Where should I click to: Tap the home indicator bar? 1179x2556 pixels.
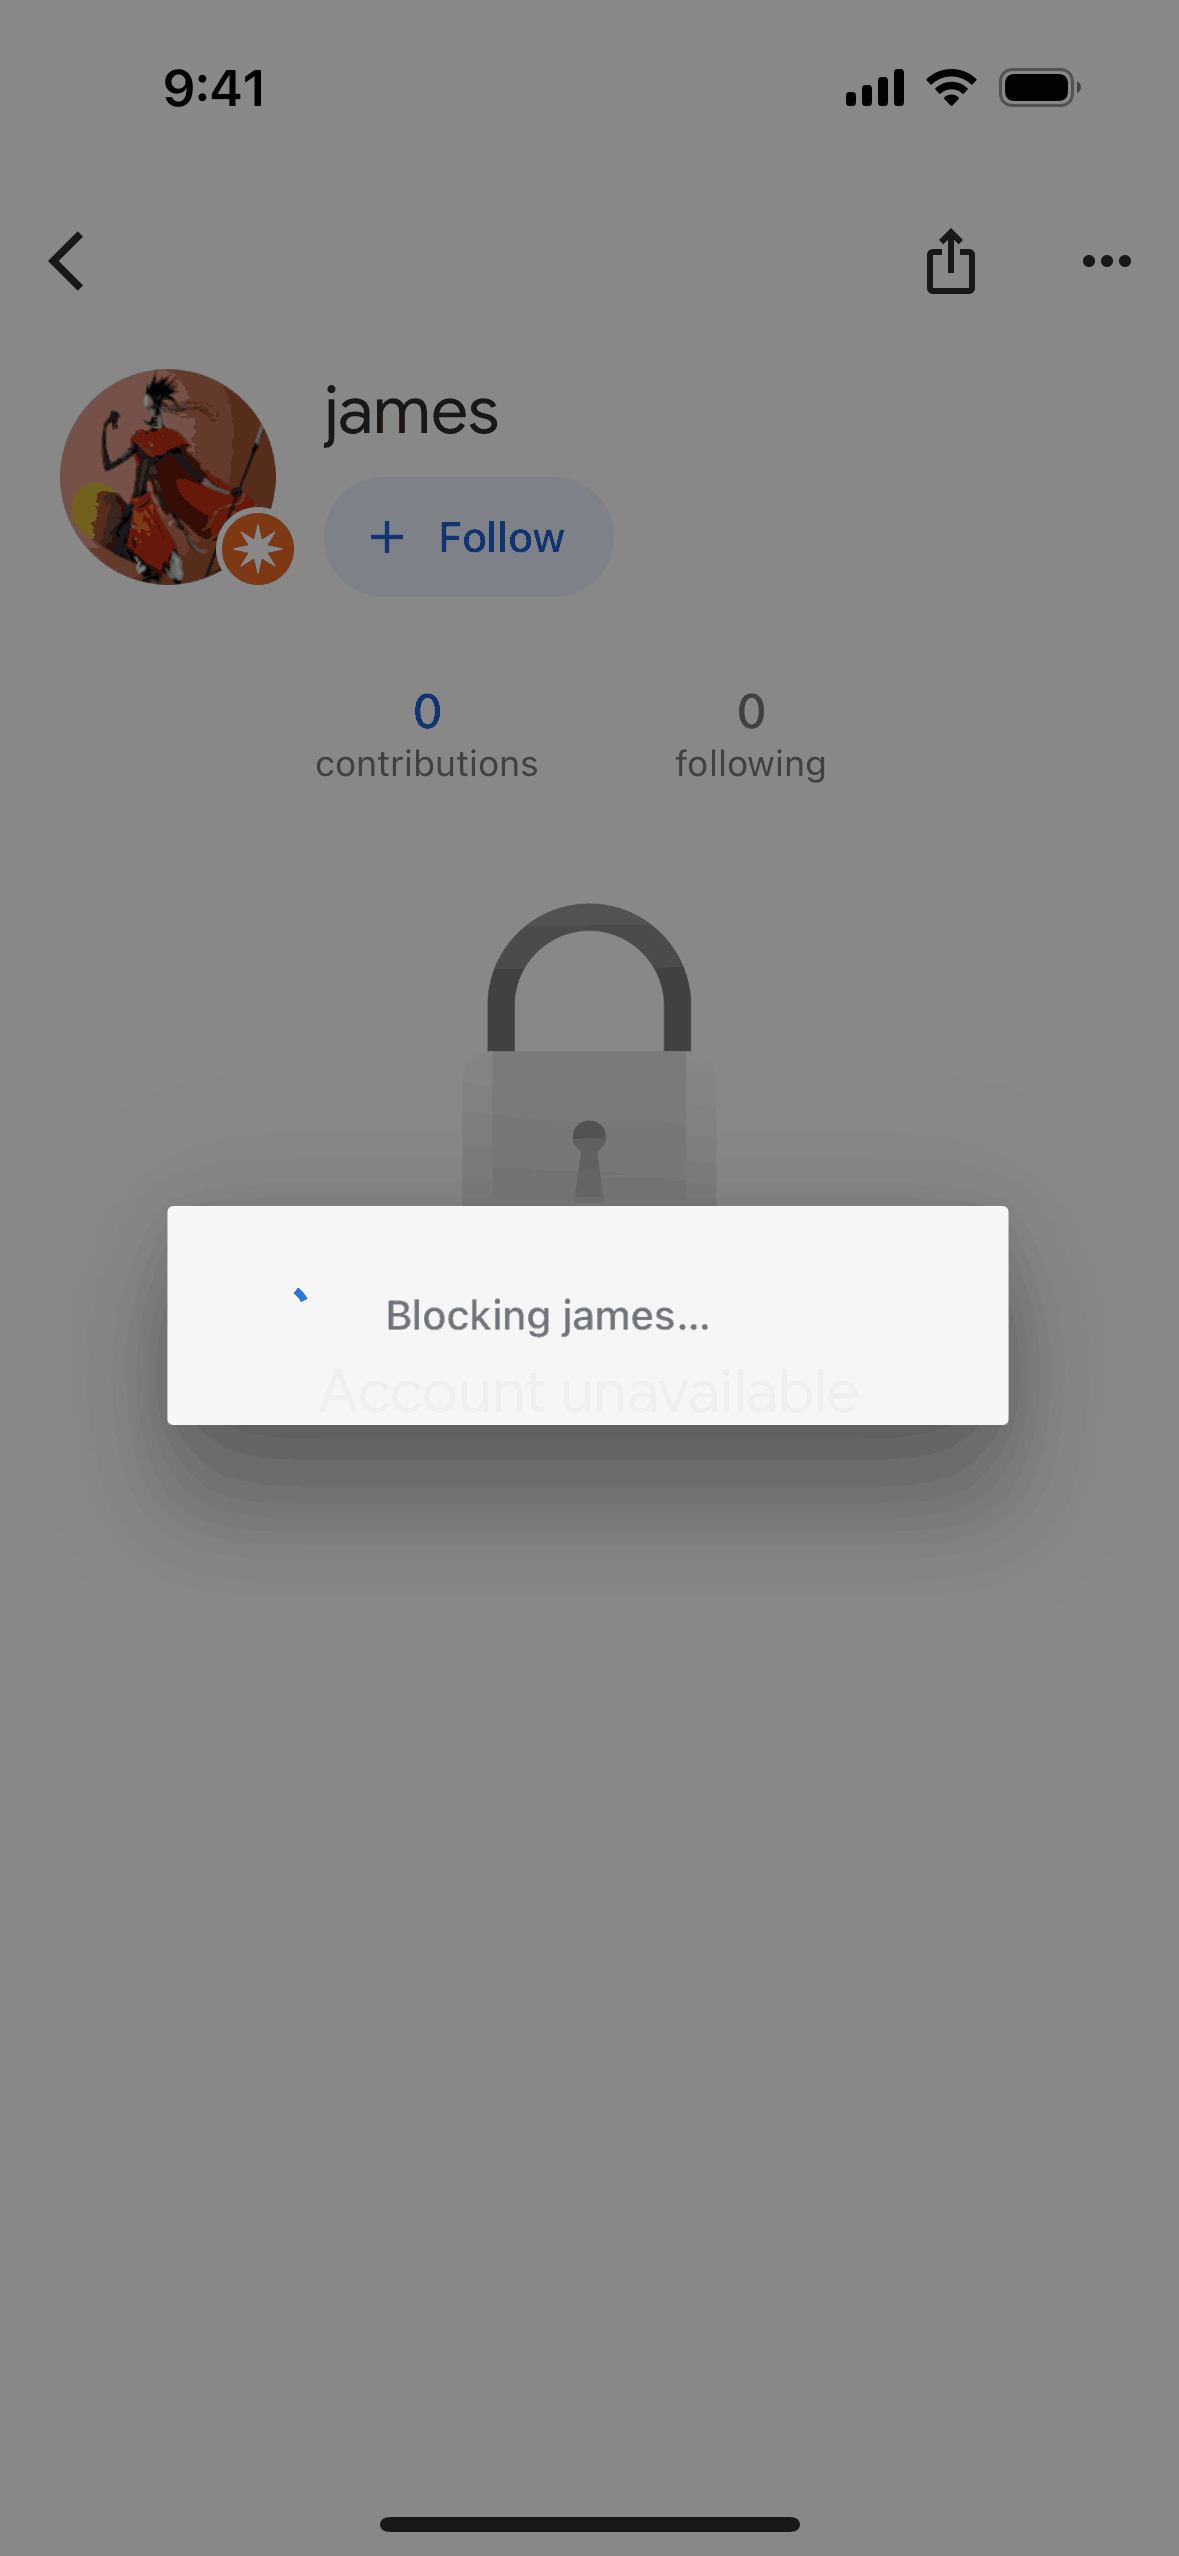coord(589,2524)
